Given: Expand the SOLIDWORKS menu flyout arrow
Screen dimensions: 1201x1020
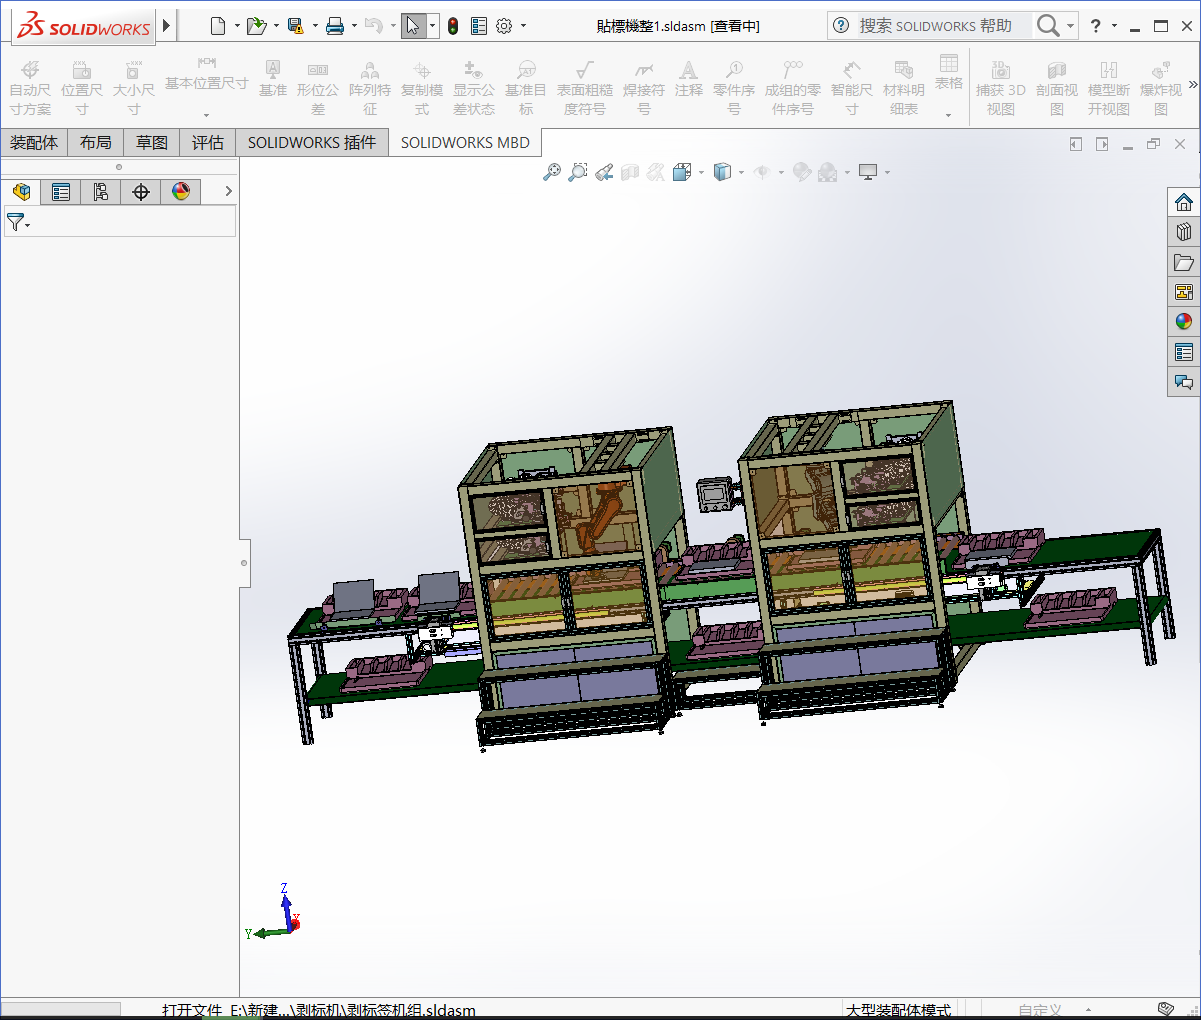Looking at the screenshot, I should pos(166,26).
